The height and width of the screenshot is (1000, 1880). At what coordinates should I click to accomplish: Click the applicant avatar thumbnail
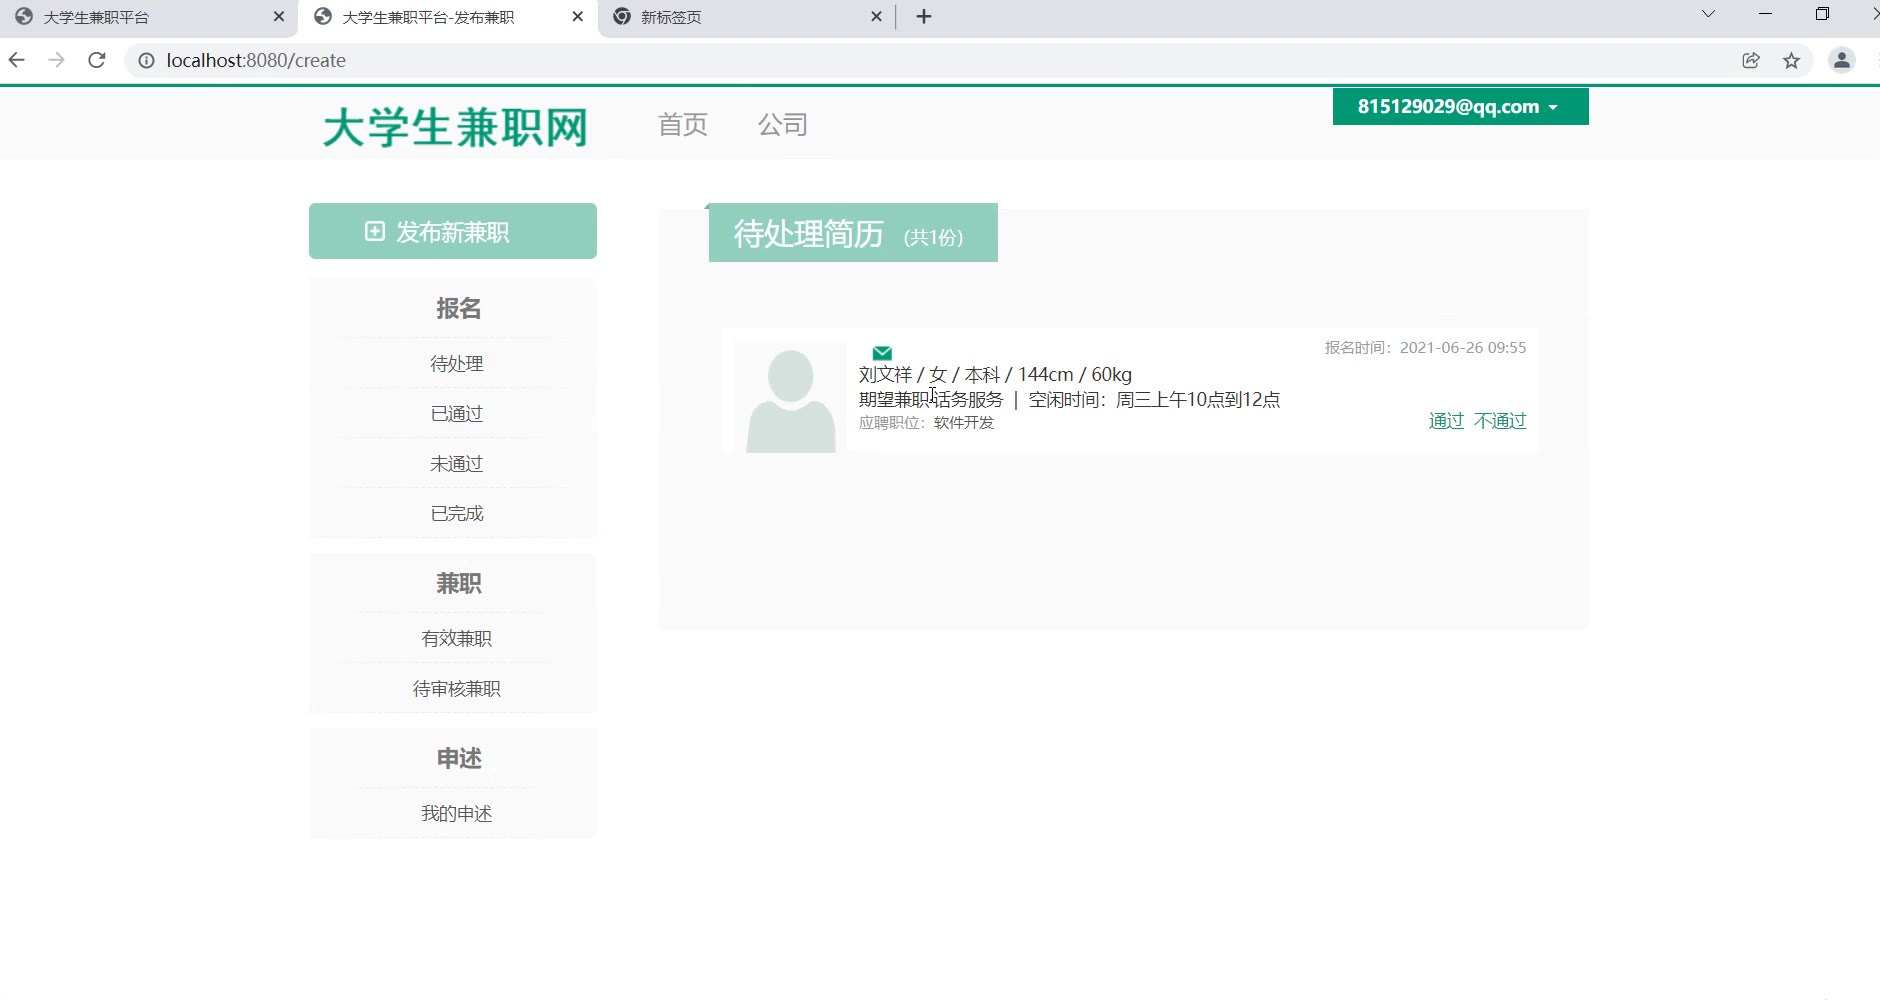790,397
